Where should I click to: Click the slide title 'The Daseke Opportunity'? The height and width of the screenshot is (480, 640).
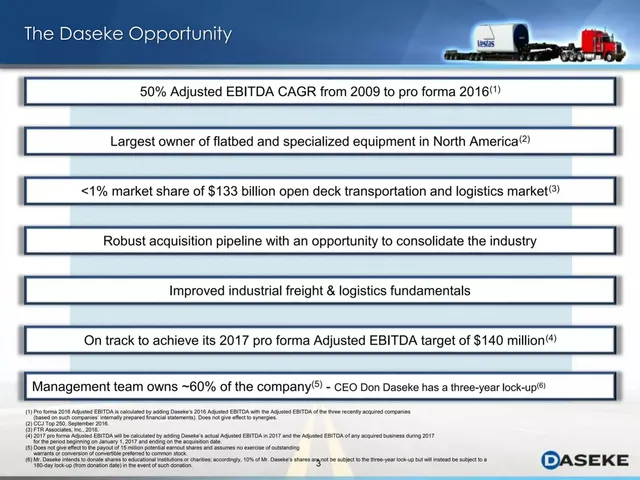(128, 34)
